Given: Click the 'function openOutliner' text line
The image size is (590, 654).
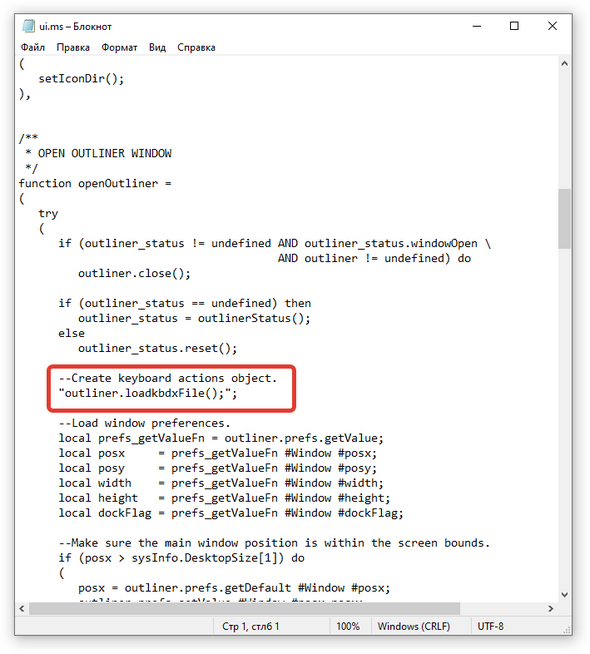Looking at the screenshot, I should click(95, 184).
